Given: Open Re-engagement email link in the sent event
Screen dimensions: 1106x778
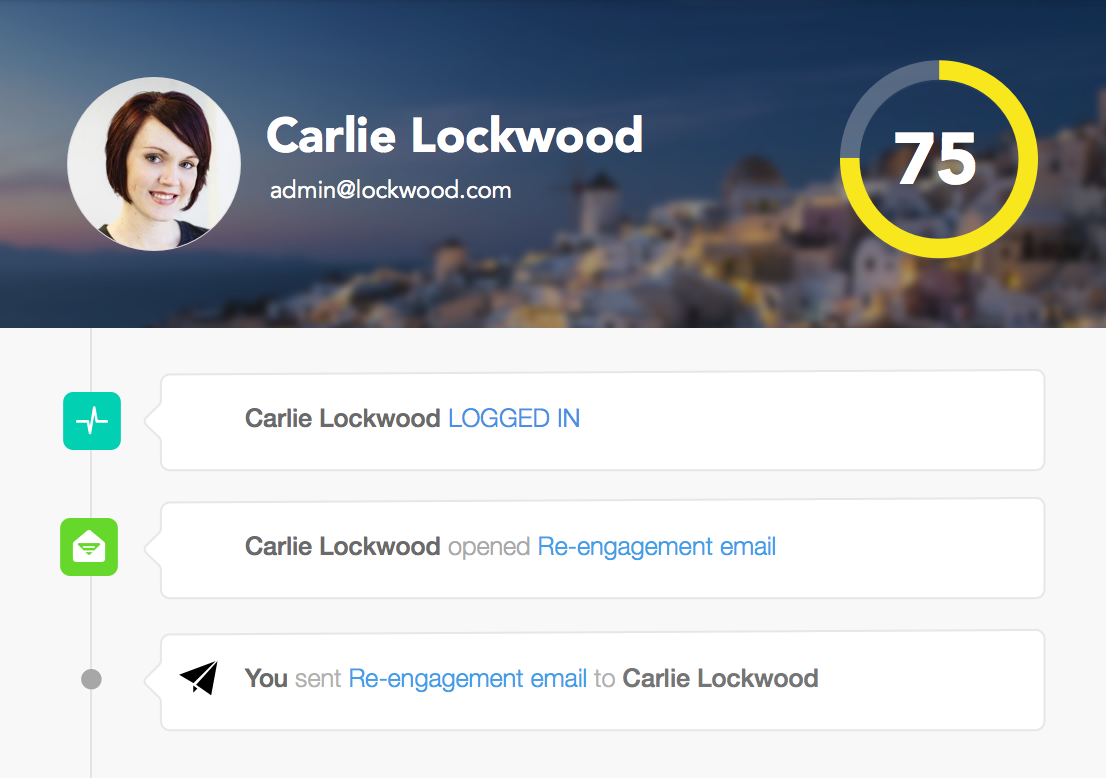Looking at the screenshot, I should [x=468, y=679].
